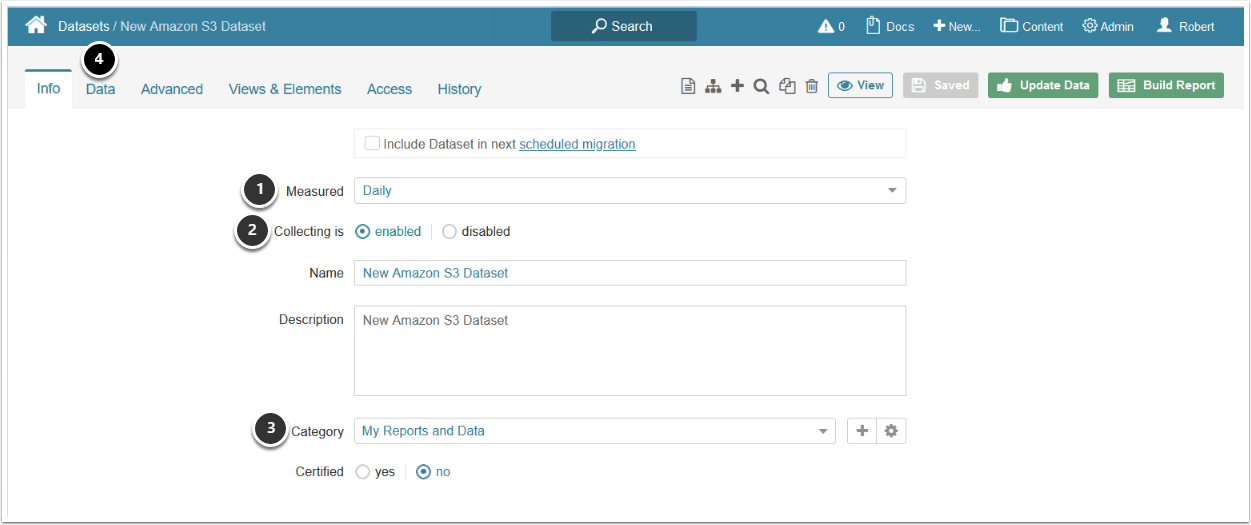This screenshot has width=1251, height=525.
Task: Open the hierarchy diagram icon
Action: pyautogui.click(x=713, y=86)
